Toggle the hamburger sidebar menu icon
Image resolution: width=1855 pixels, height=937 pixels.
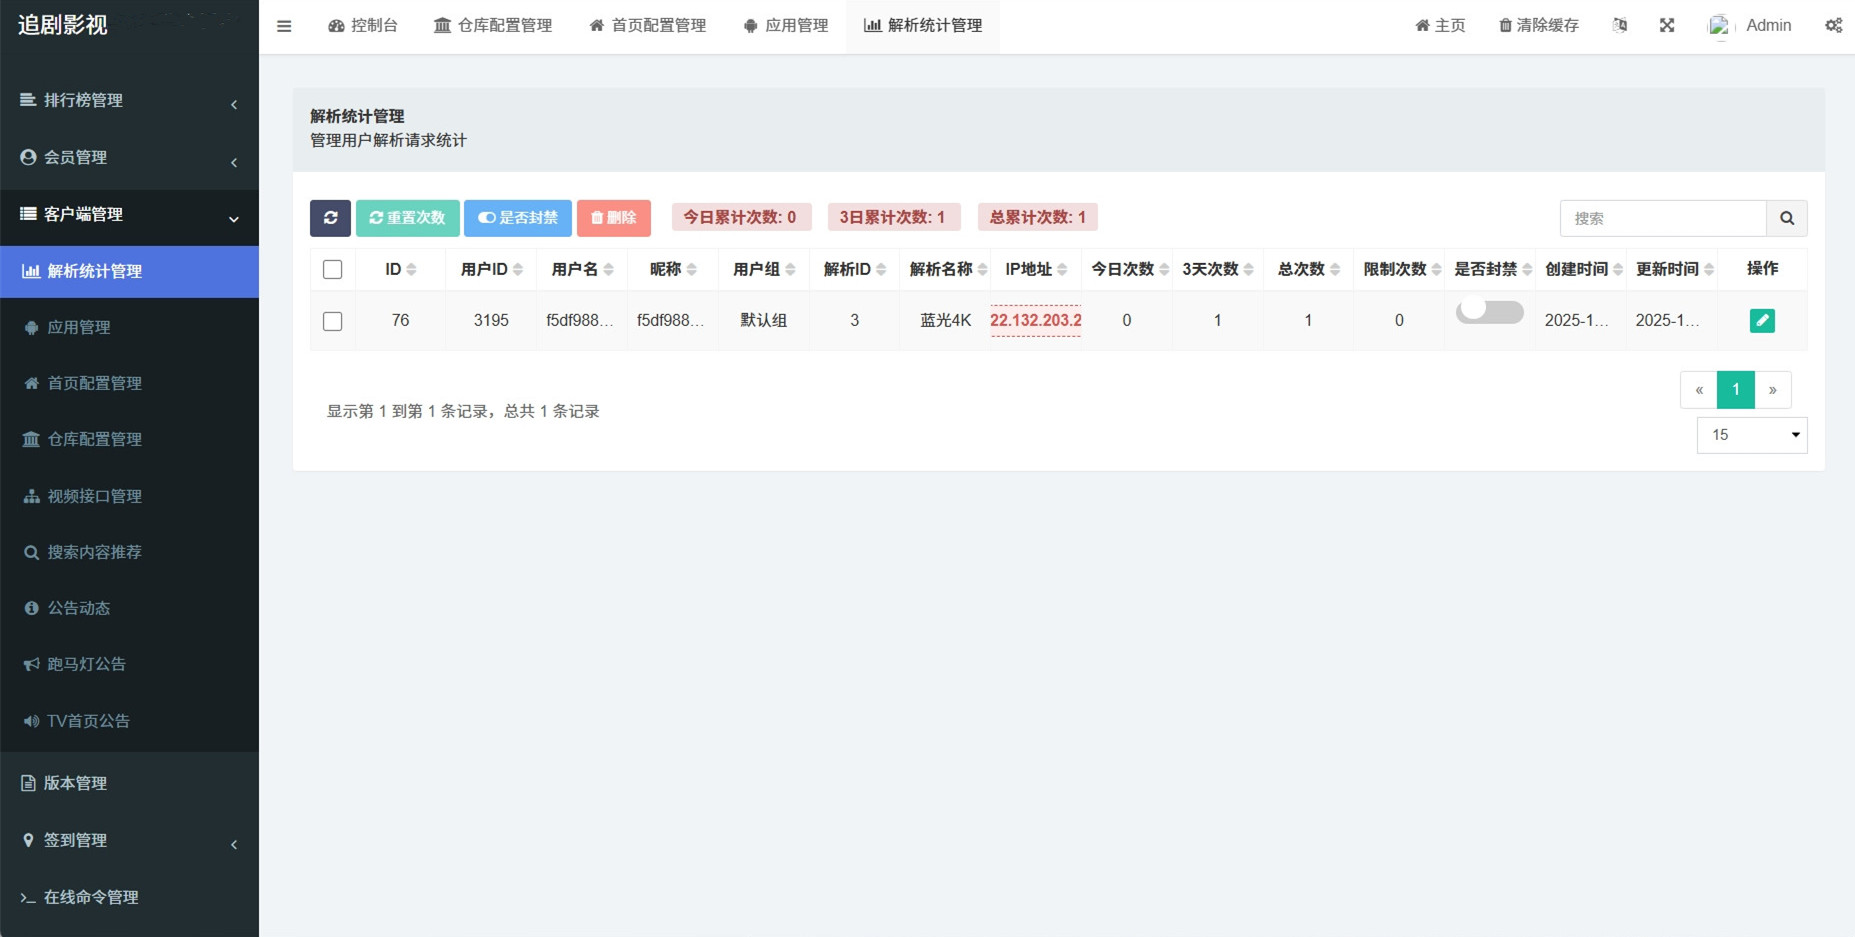click(284, 26)
